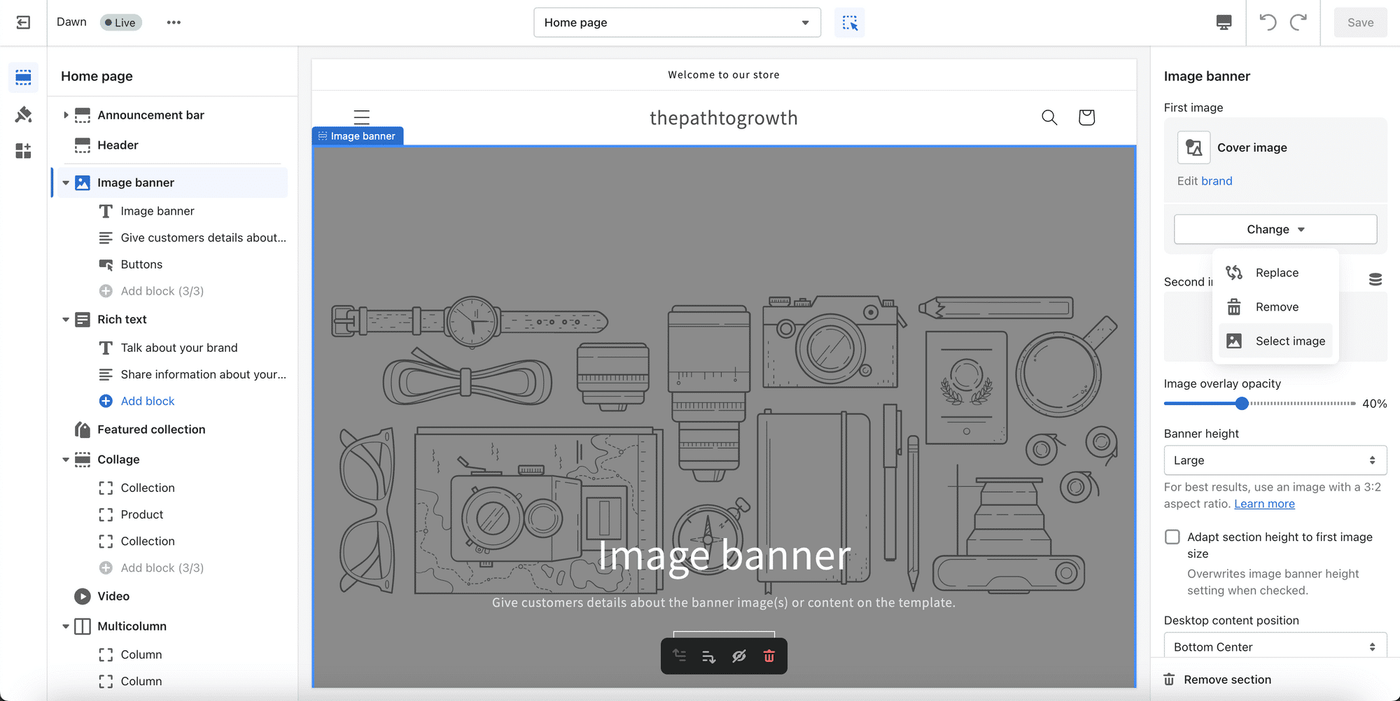Collapse the Image banner section tree
Image resolution: width=1400 pixels, height=701 pixels.
pyautogui.click(x=66, y=183)
